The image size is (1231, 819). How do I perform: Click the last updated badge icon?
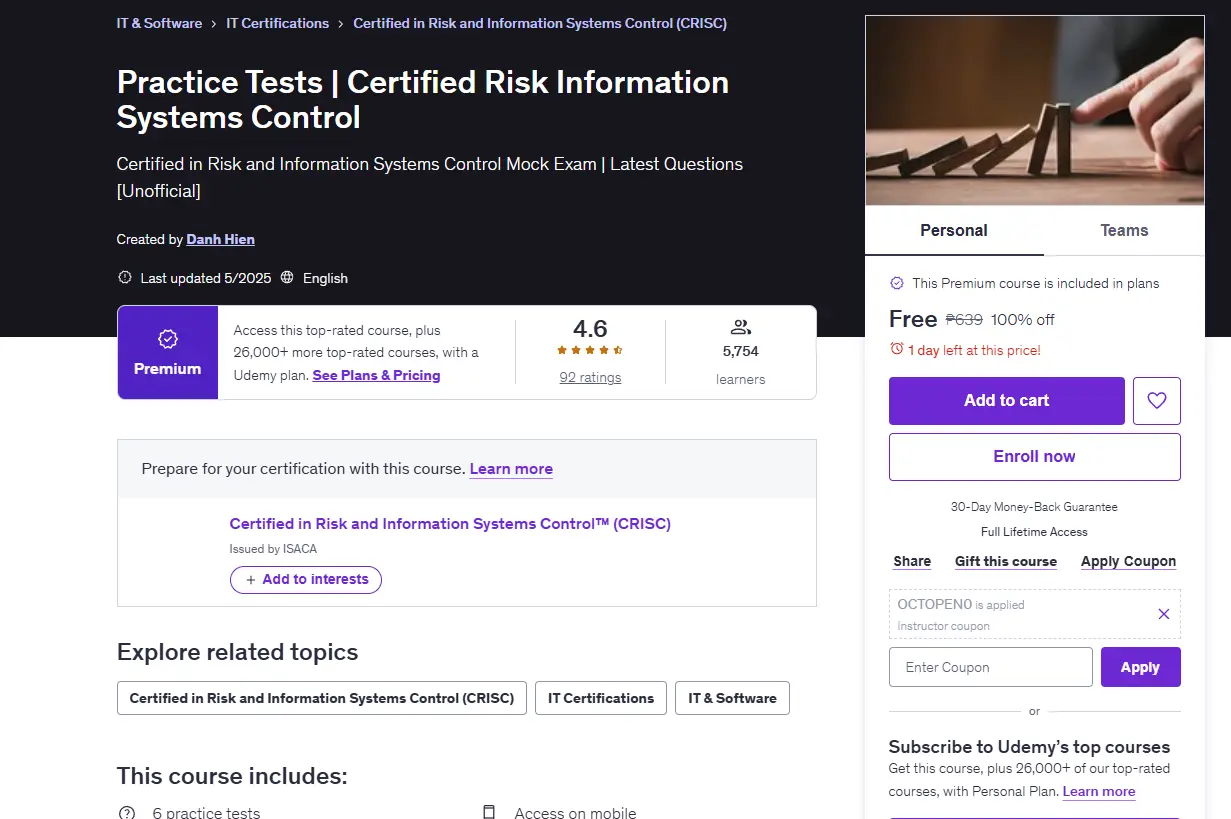coord(125,278)
